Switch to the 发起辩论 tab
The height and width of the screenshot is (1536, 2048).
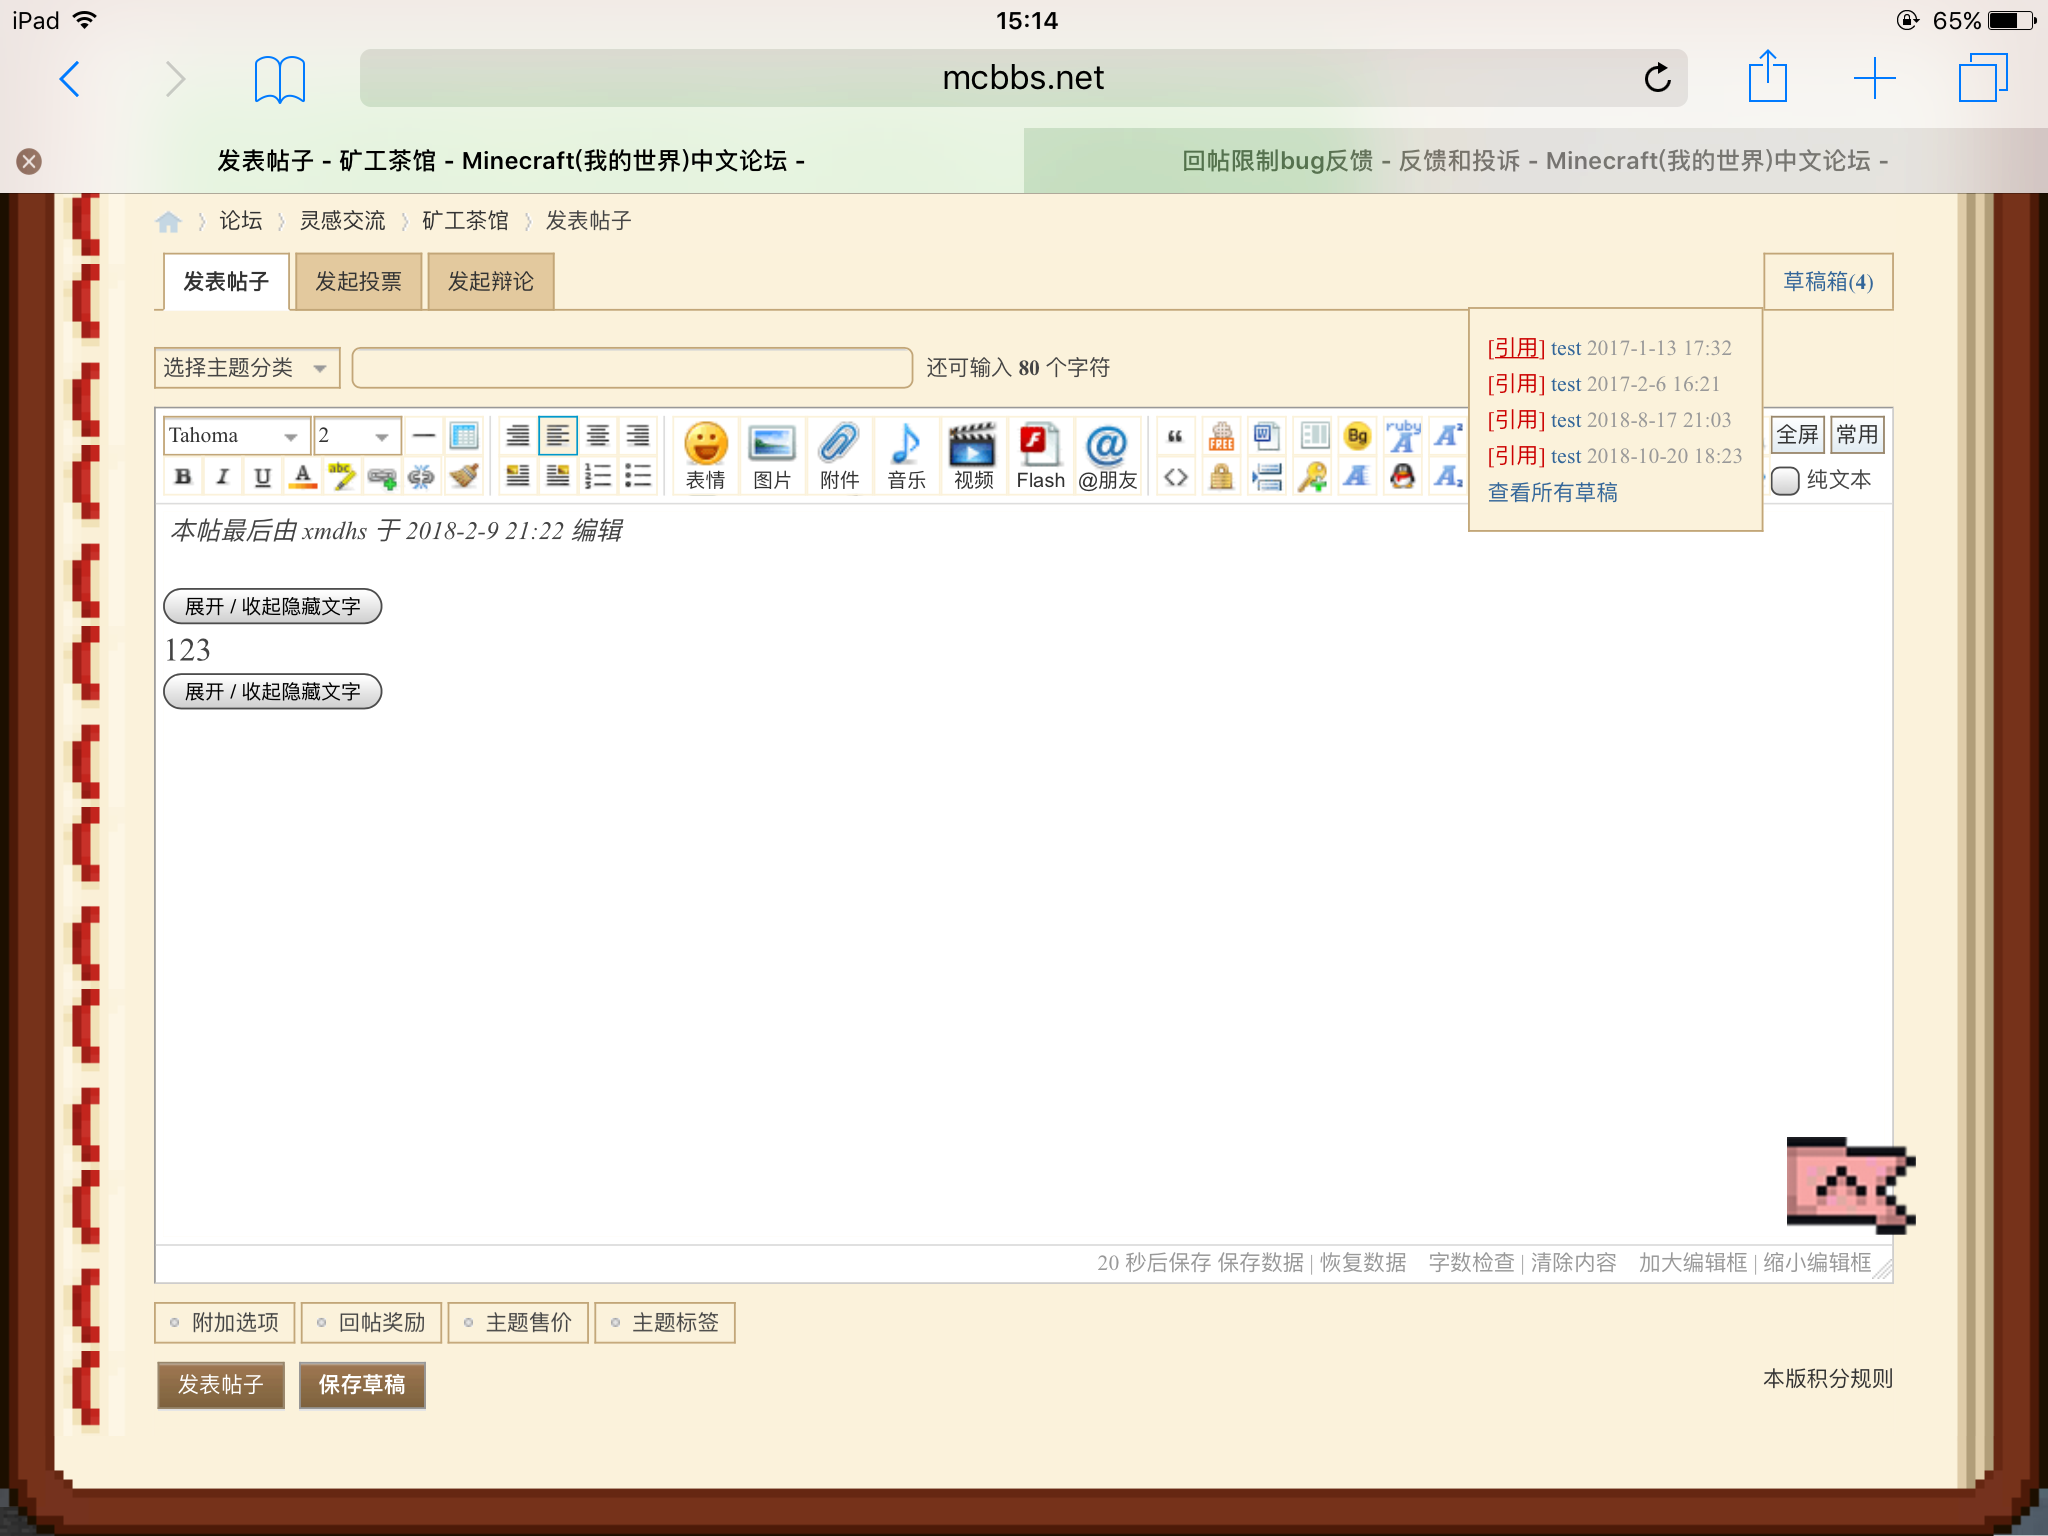(x=490, y=282)
